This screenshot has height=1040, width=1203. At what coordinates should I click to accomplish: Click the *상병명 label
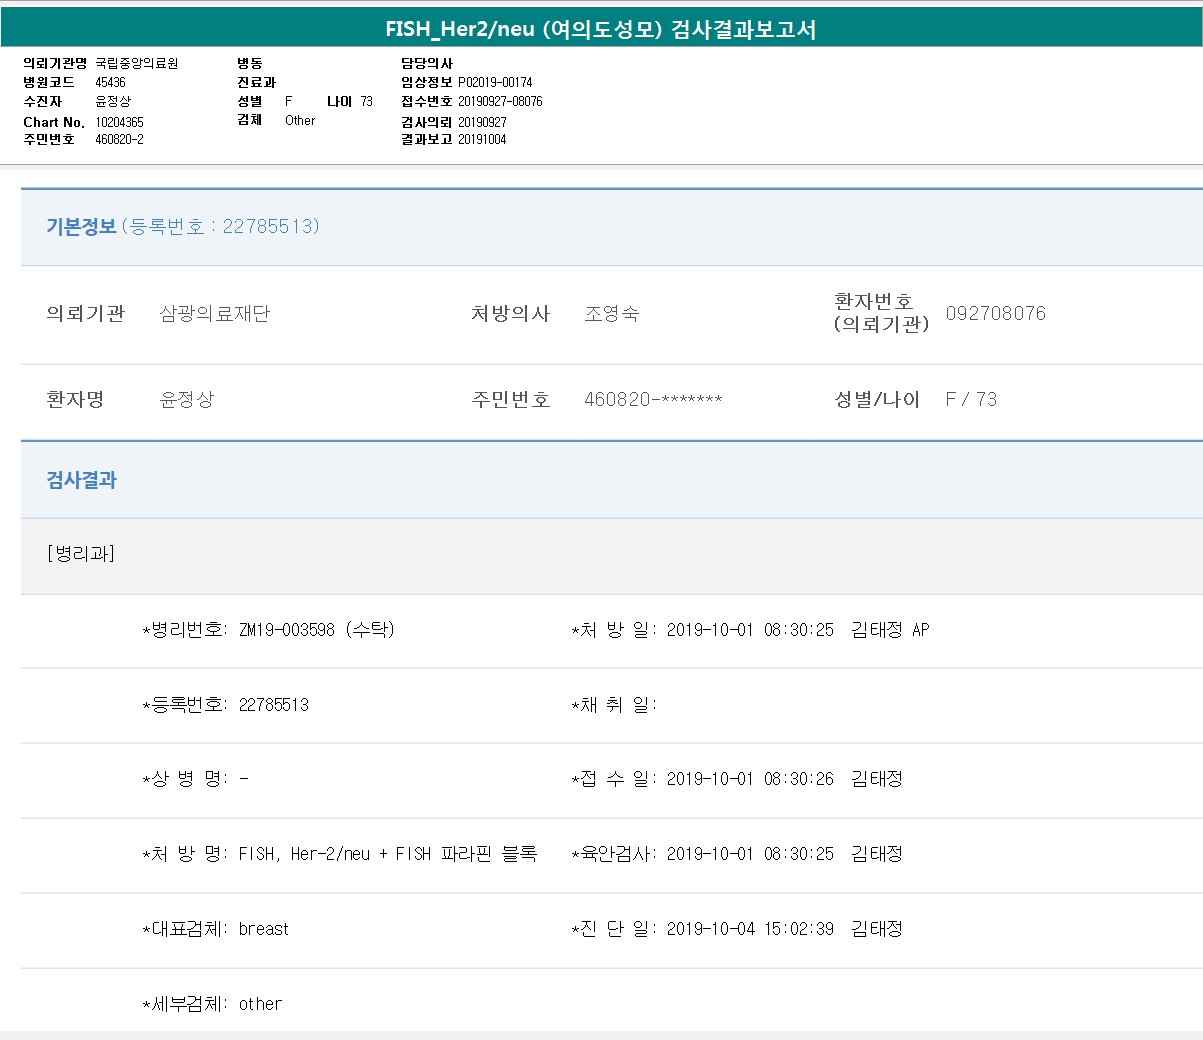(x=185, y=779)
